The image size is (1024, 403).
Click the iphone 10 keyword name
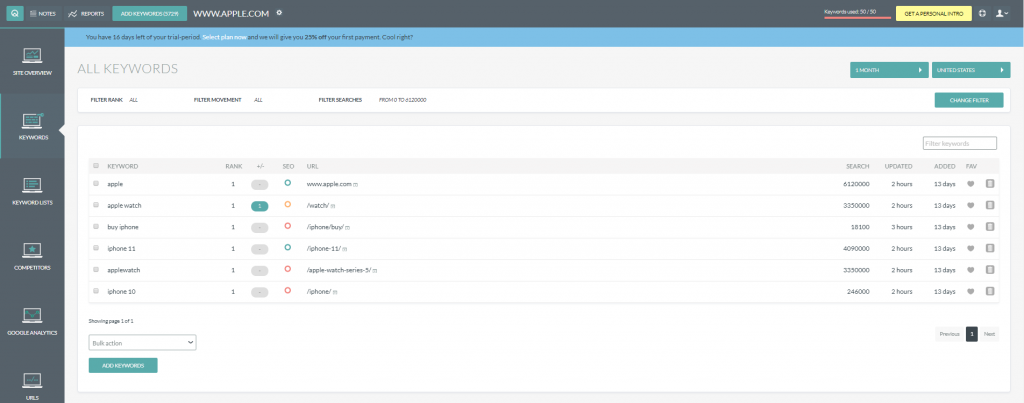click(x=121, y=292)
